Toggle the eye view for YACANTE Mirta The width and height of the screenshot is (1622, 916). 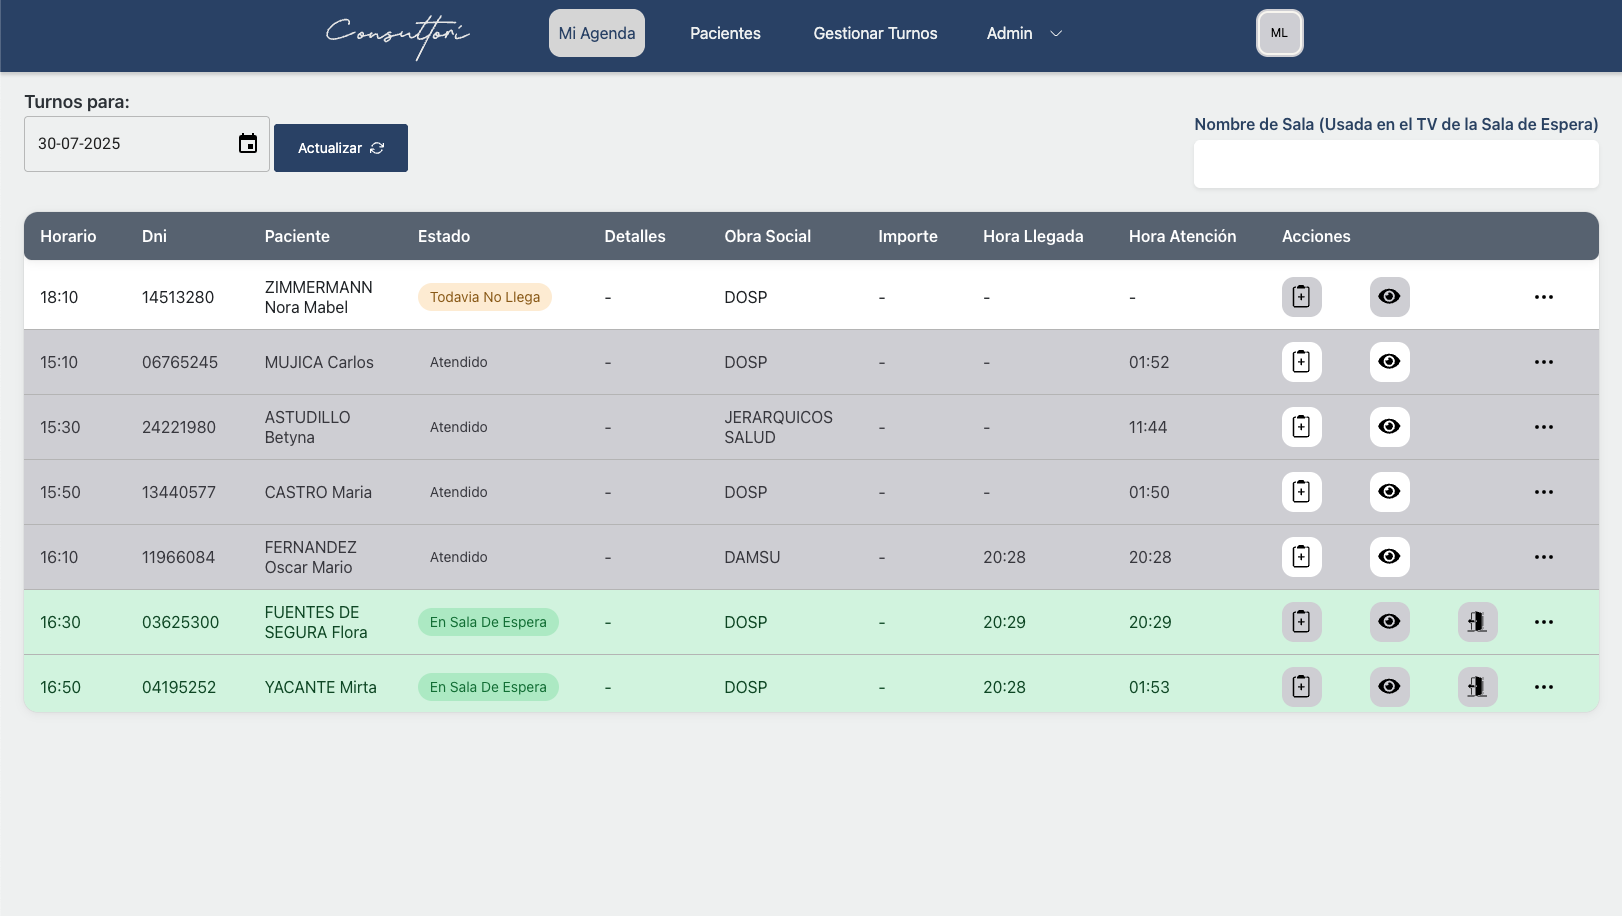1389,686
